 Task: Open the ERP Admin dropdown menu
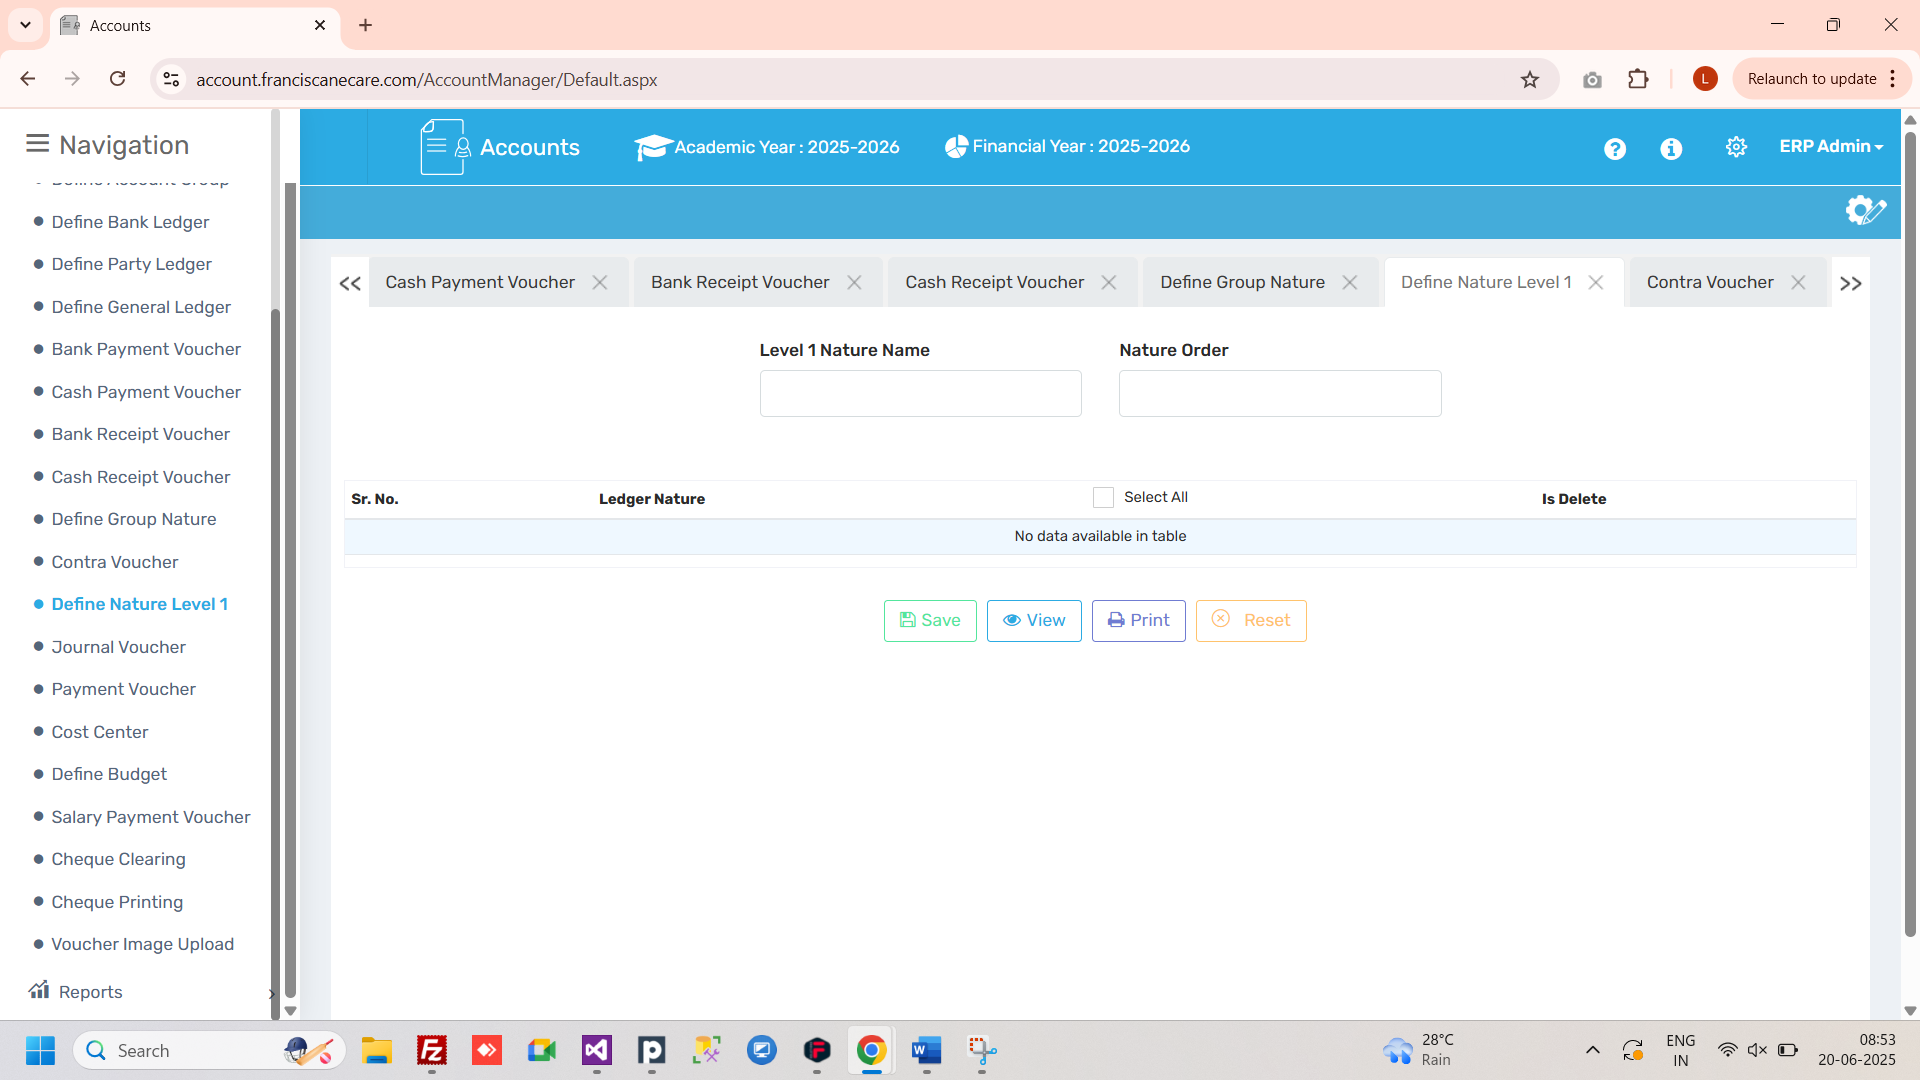coord(1830,146)
